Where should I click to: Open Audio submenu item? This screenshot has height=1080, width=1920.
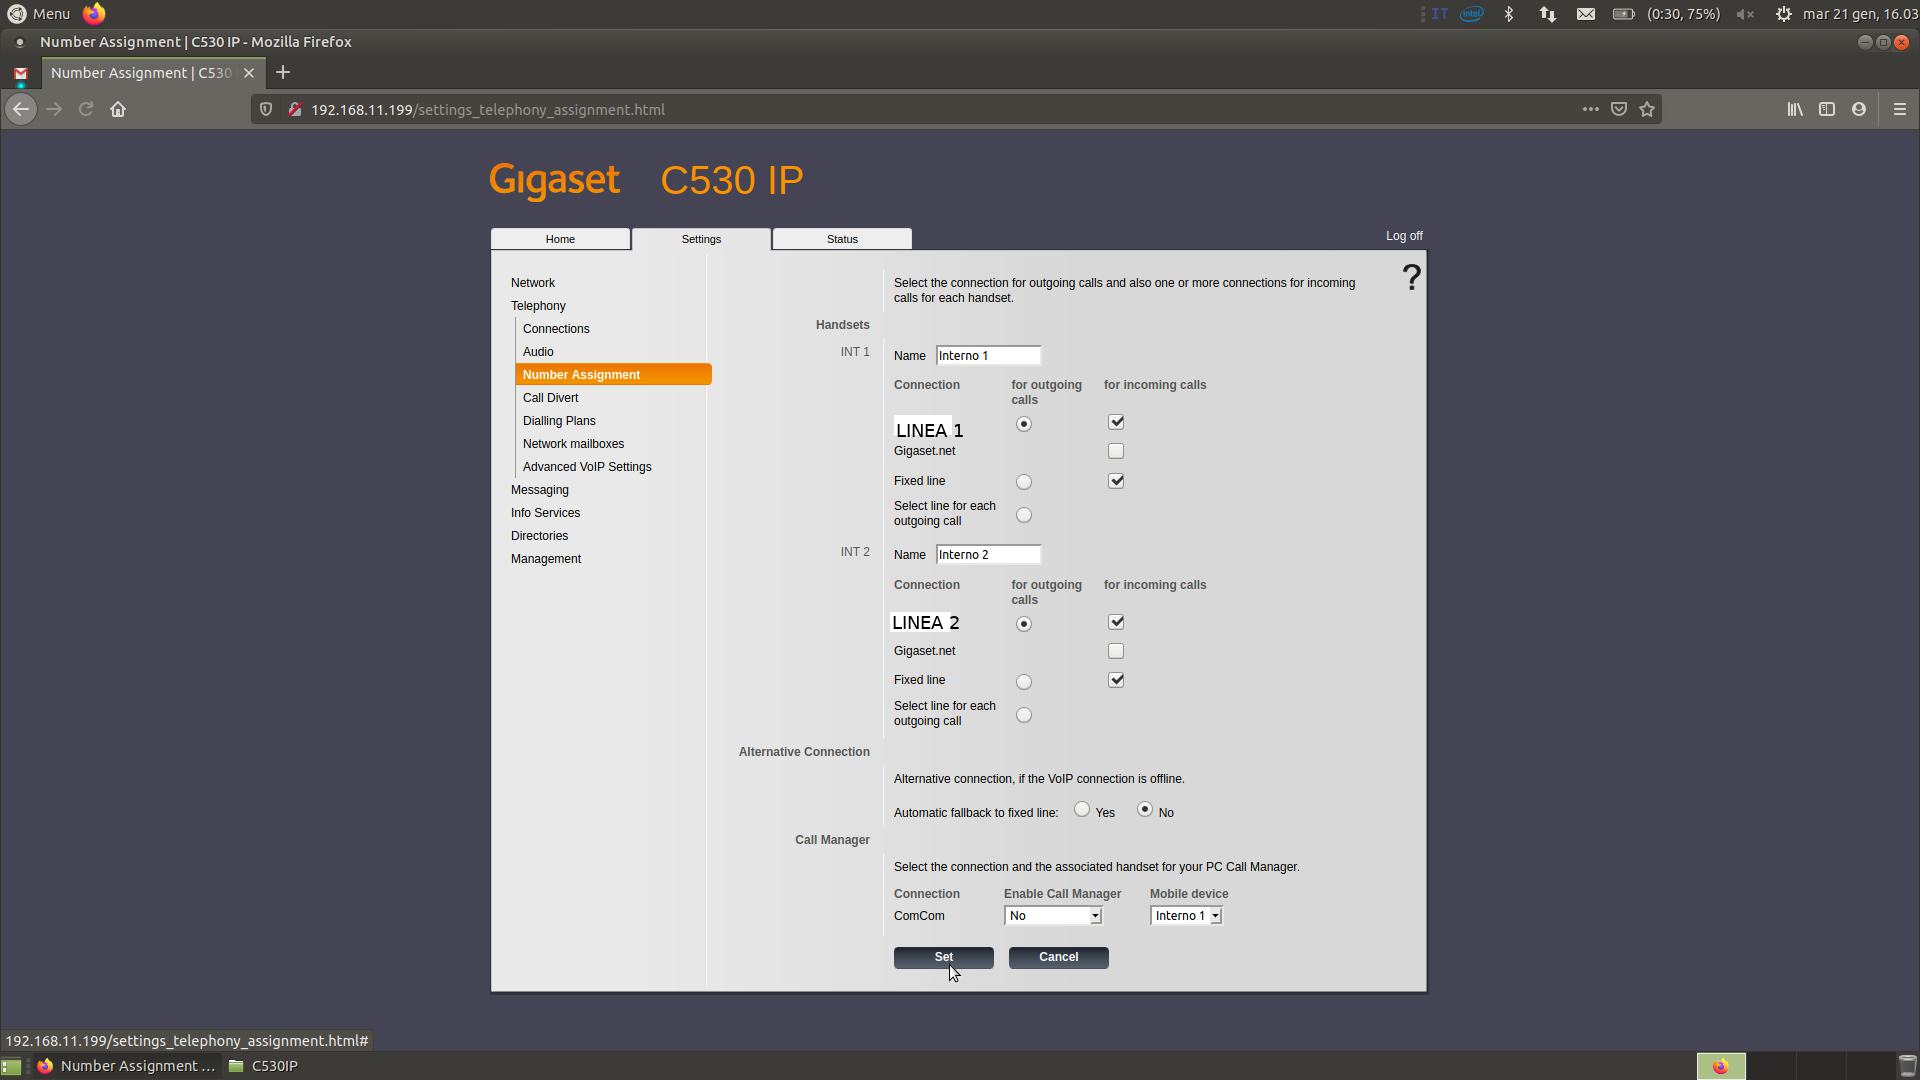pos(538,352)
